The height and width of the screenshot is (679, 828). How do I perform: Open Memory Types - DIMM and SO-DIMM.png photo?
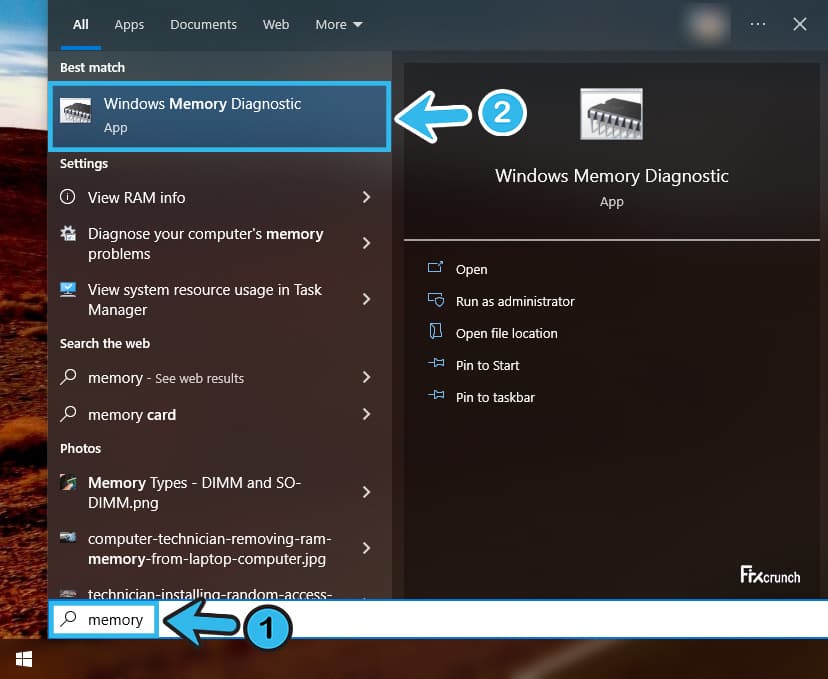220,492
